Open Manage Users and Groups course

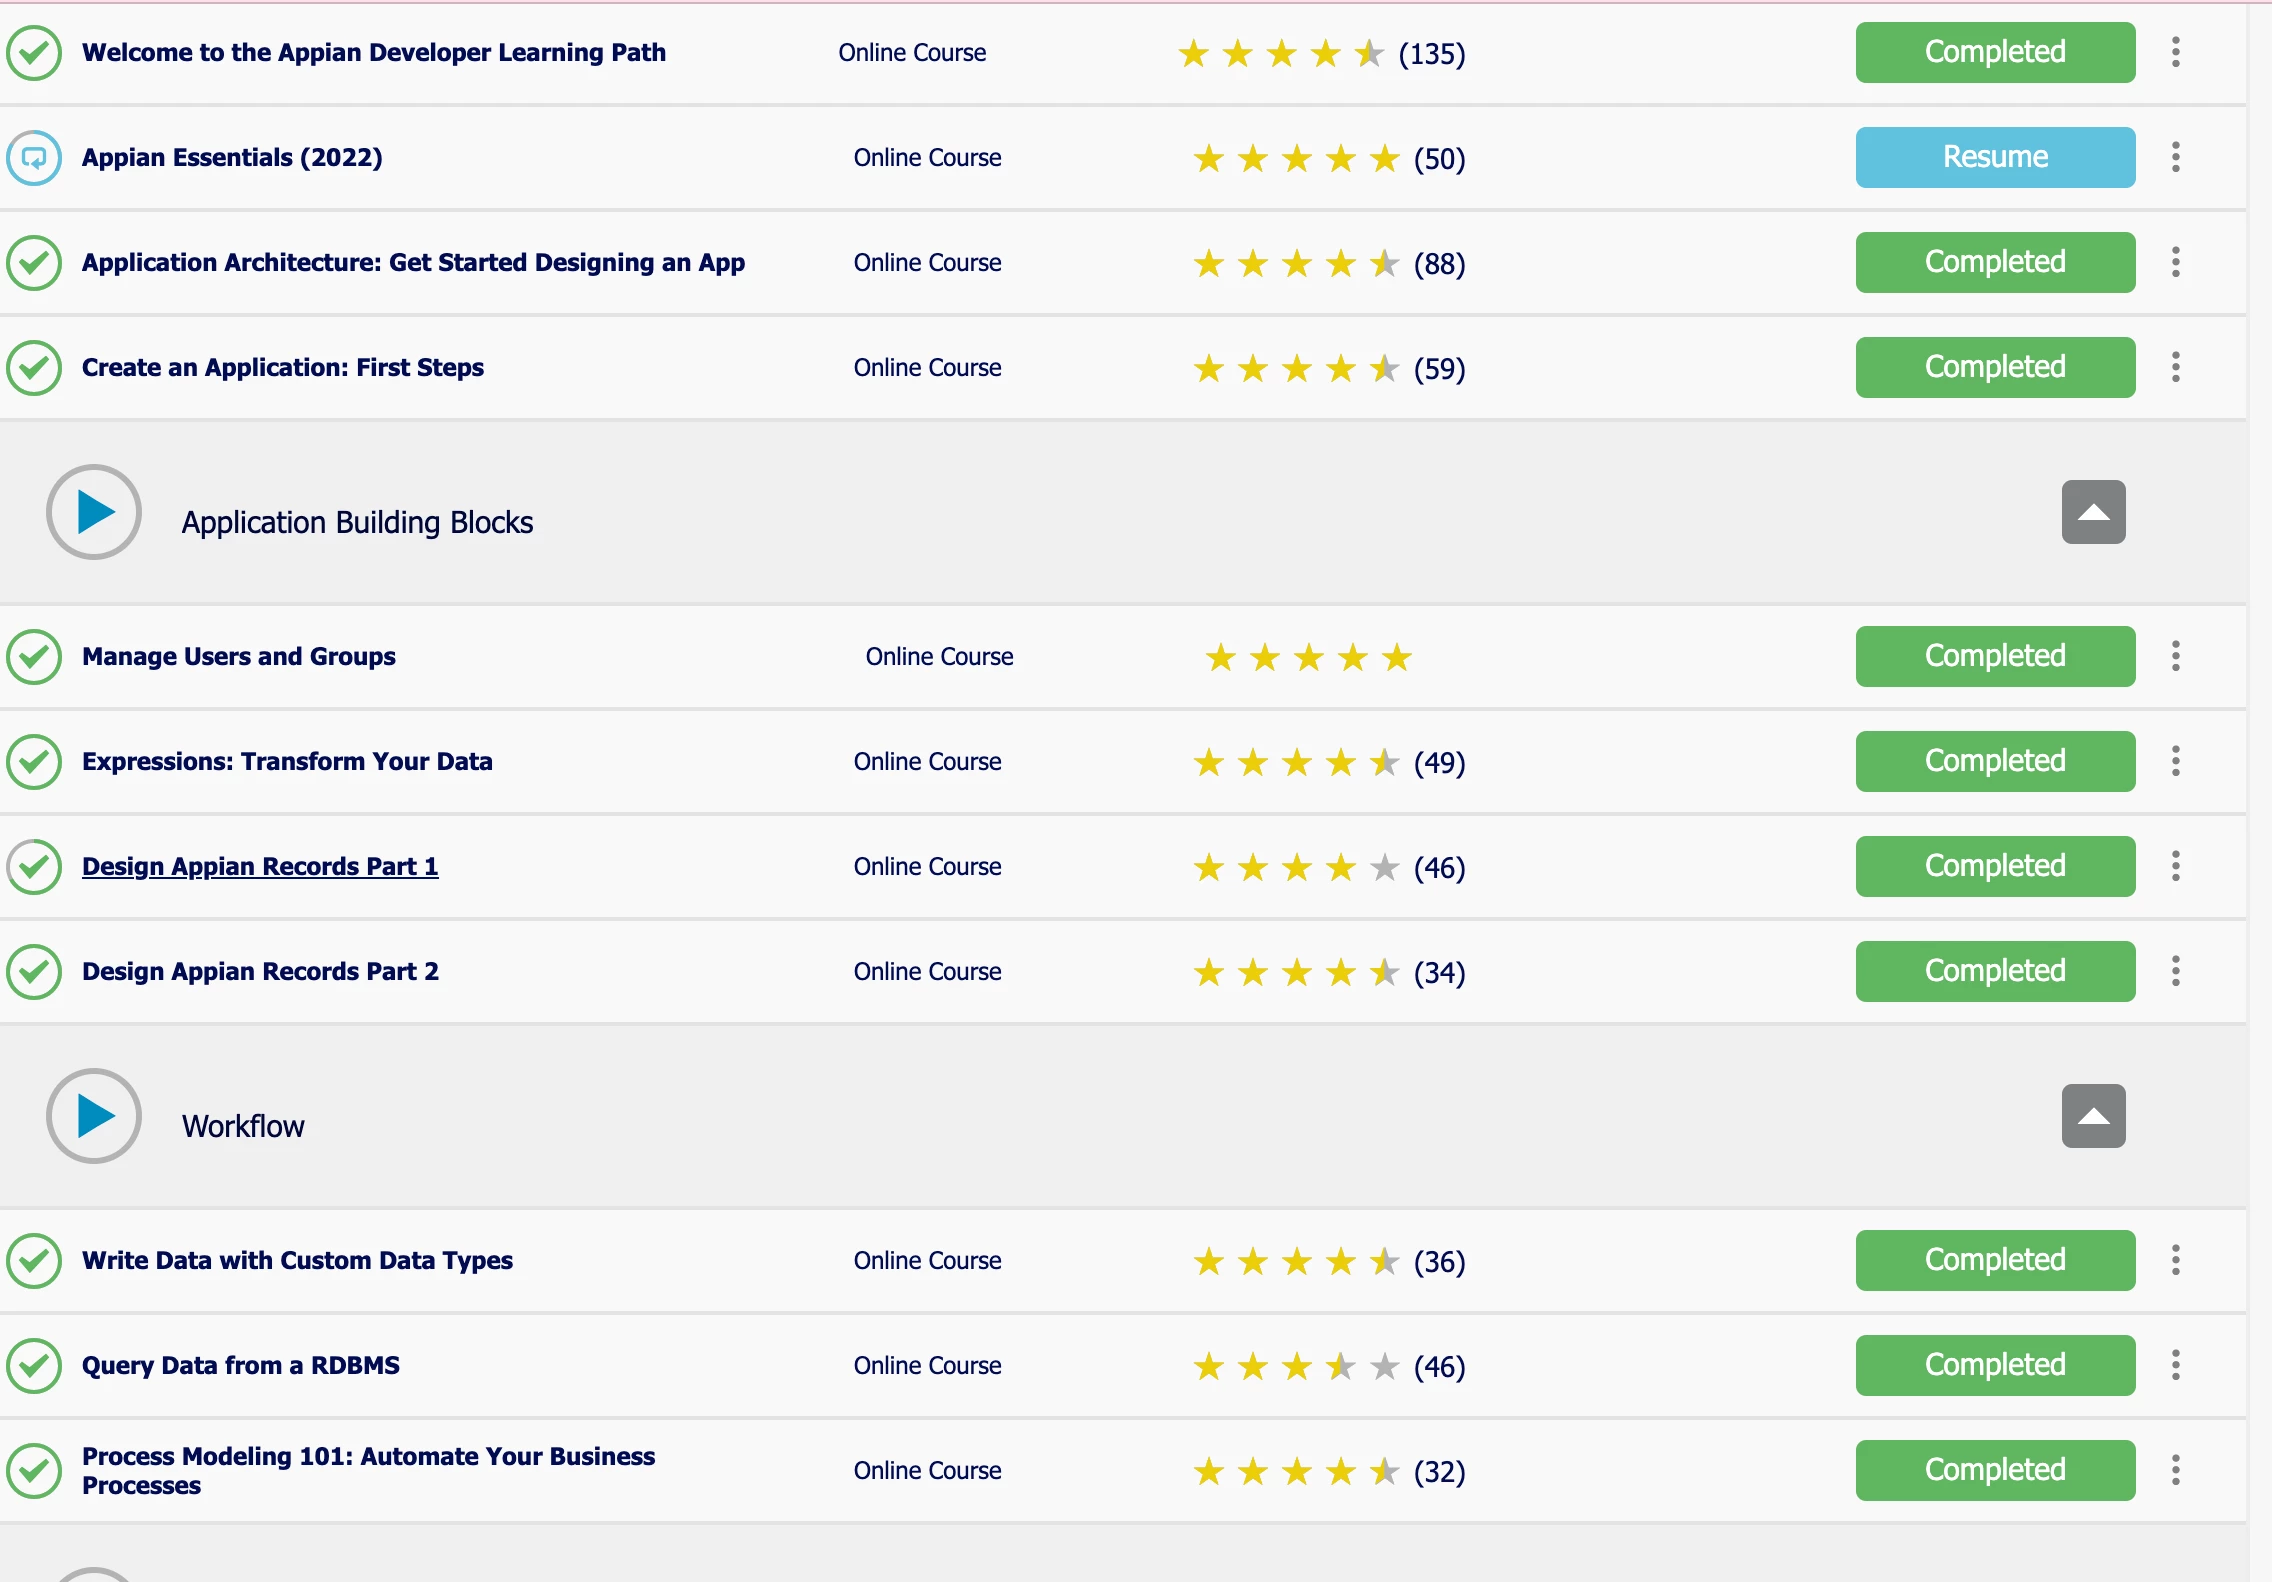click(239, 656)
